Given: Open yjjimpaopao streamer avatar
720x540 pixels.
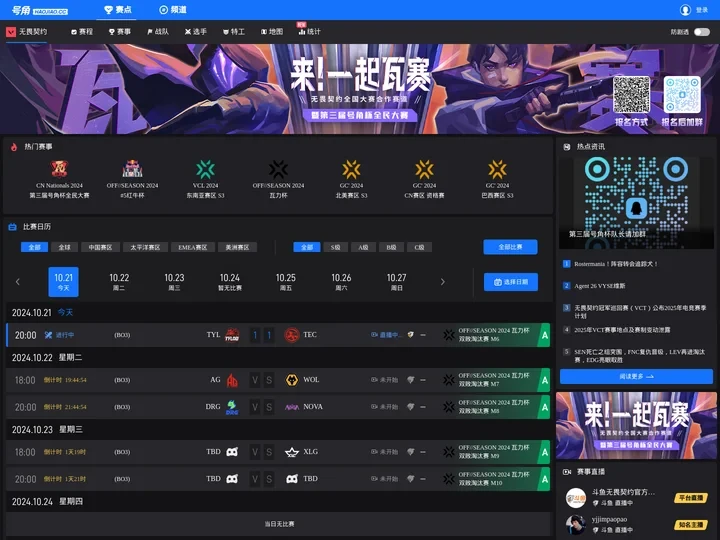Looking at the screenshot, I should click(575, 525).
